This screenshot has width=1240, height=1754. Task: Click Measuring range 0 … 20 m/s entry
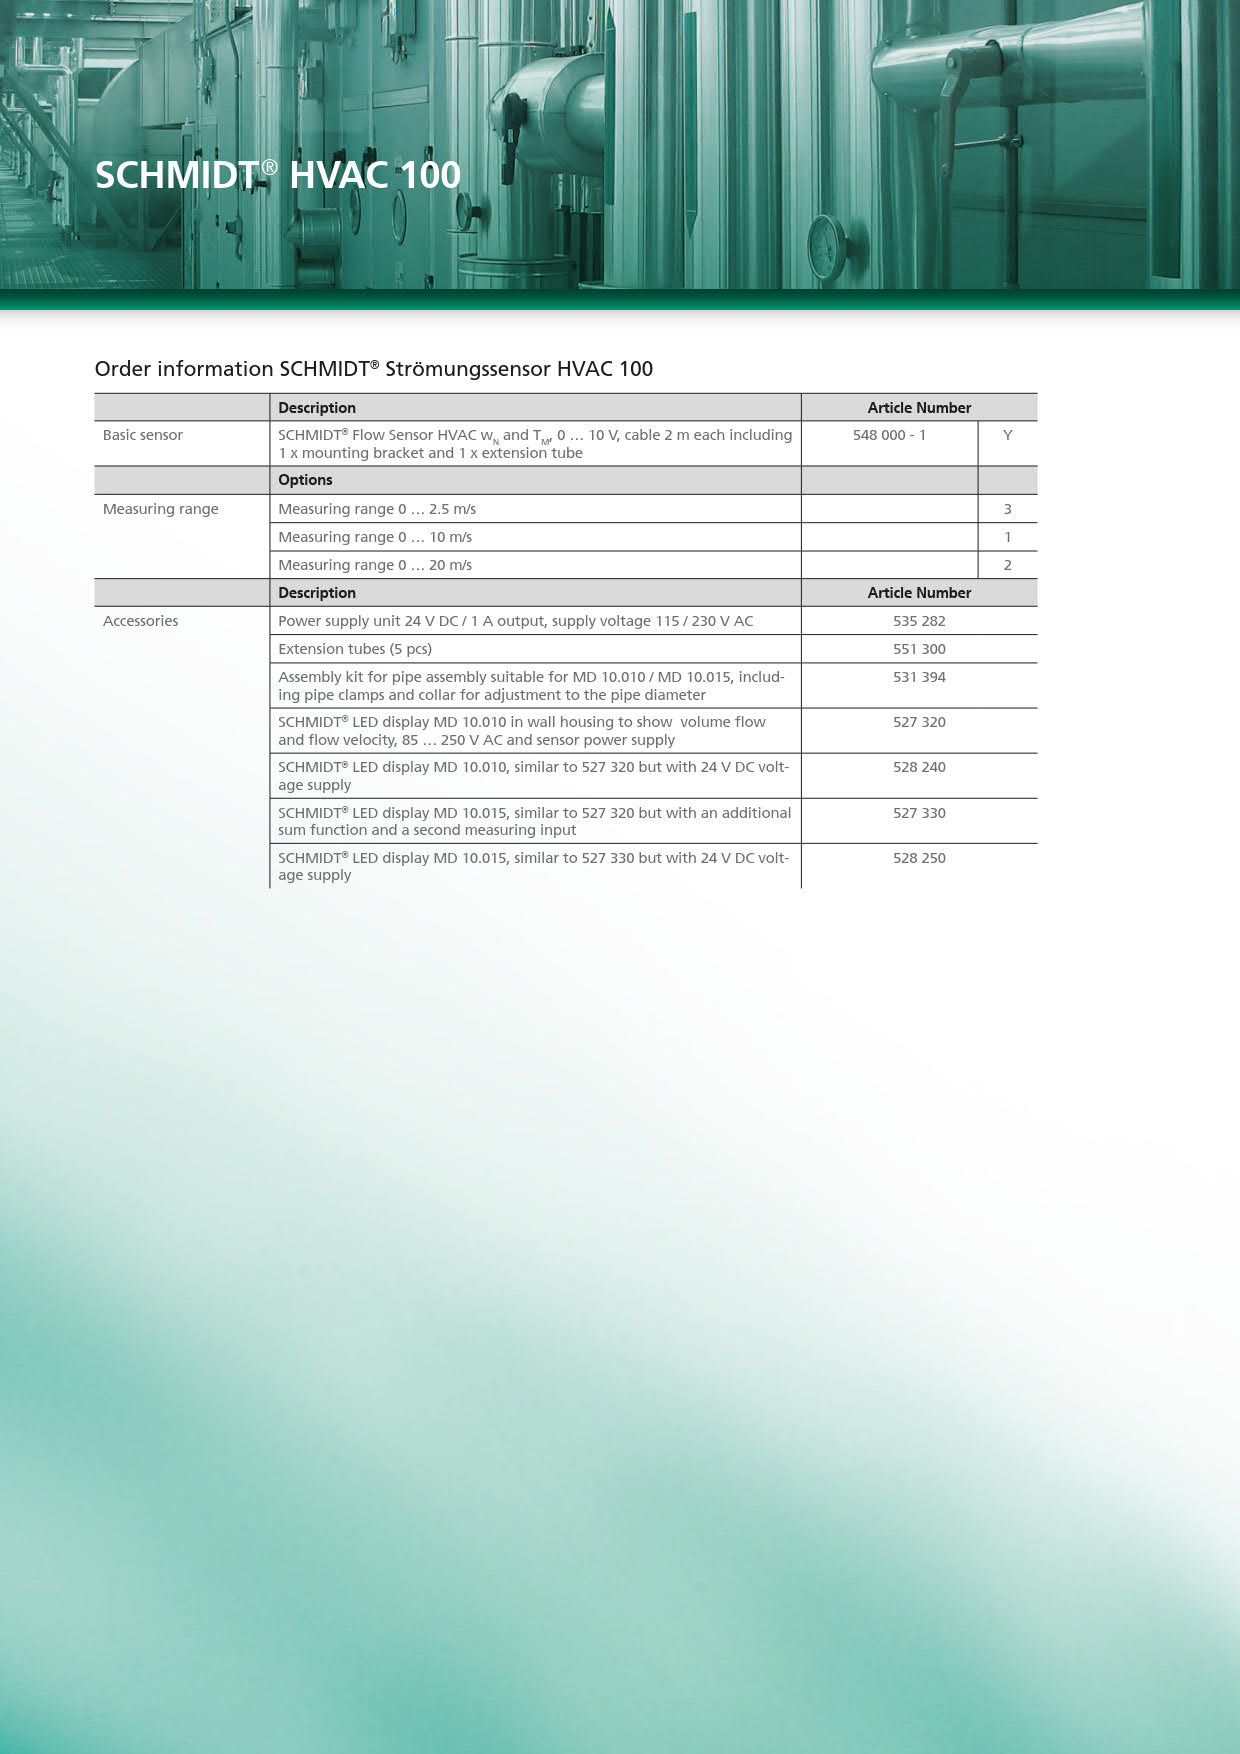(x=375, y=565)
